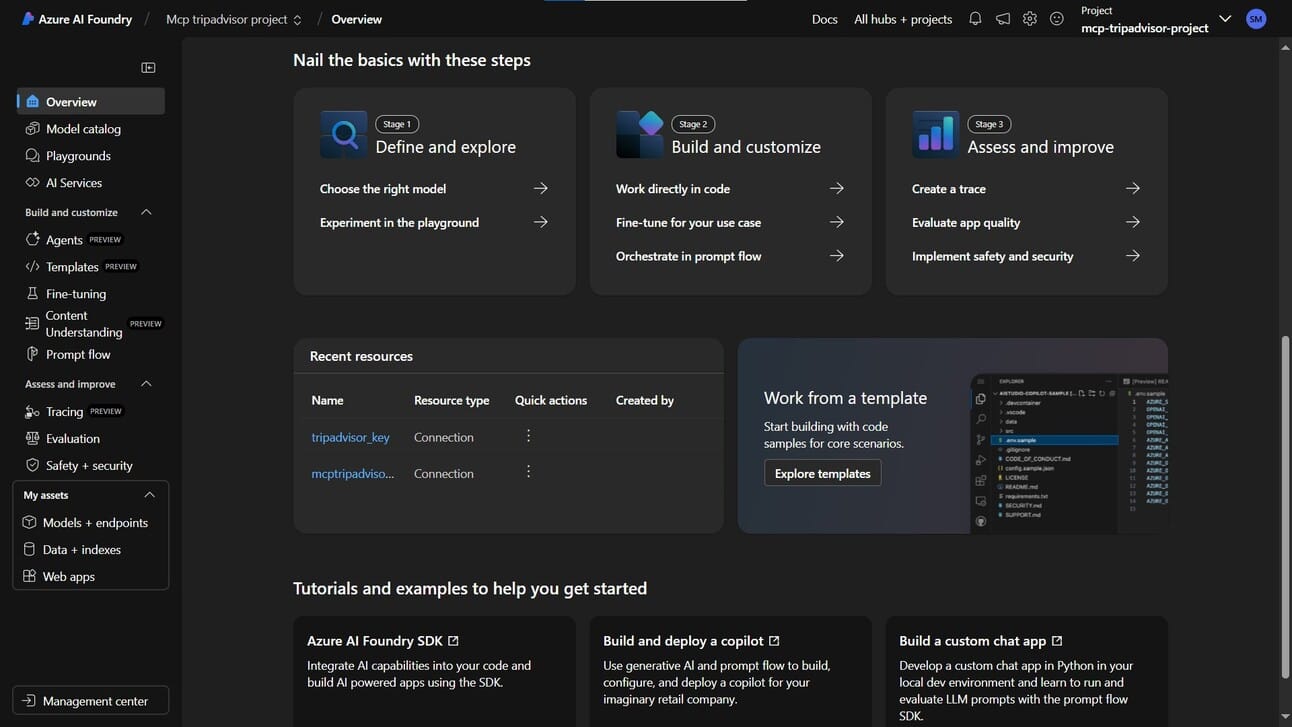
Task: Click the code editor template thumbnail
Action: coord(1069,453)
